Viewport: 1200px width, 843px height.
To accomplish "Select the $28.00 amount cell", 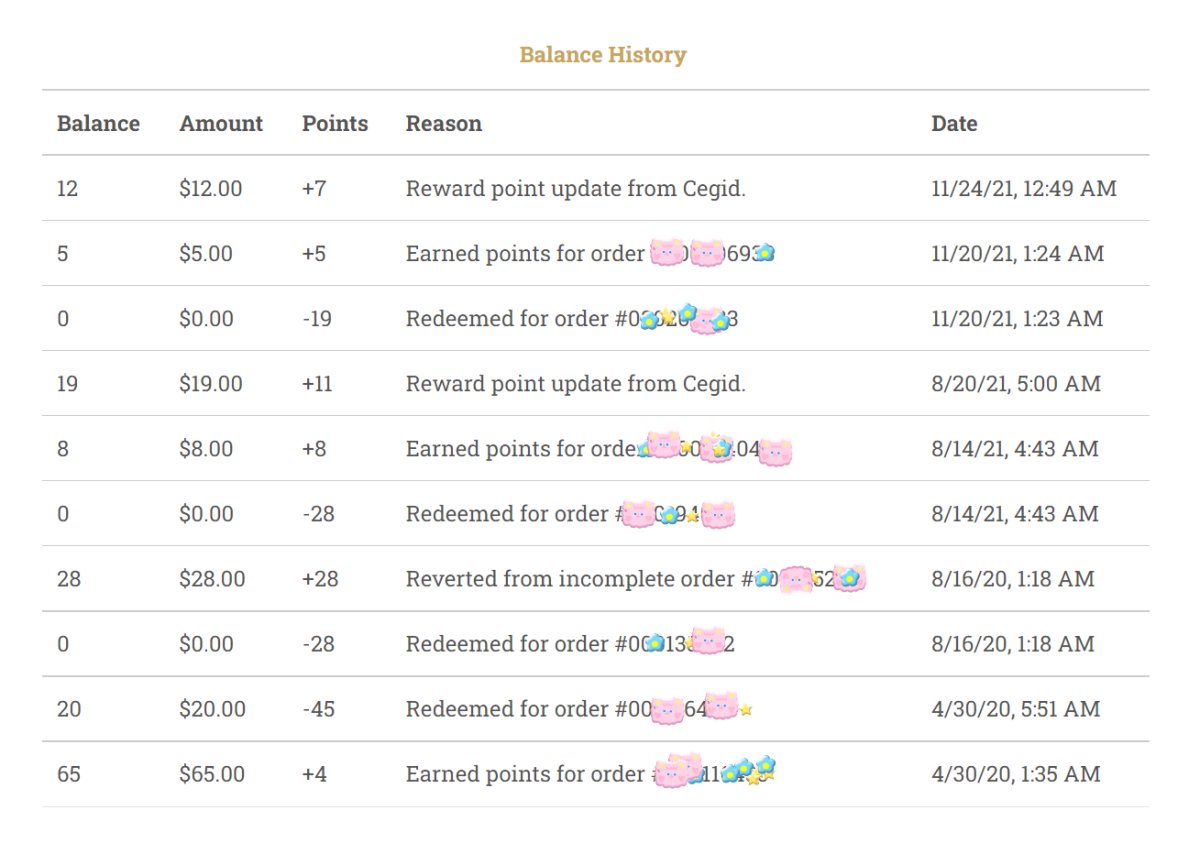I will [x=212, y=579].
